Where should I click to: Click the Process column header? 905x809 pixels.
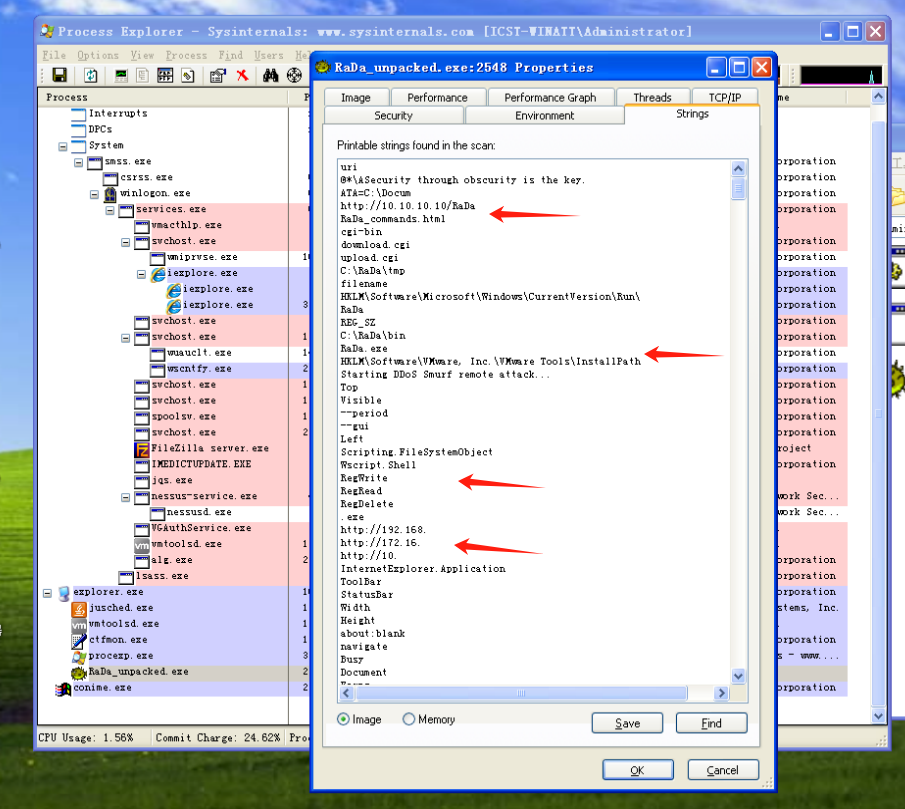[x=163, y=98]
